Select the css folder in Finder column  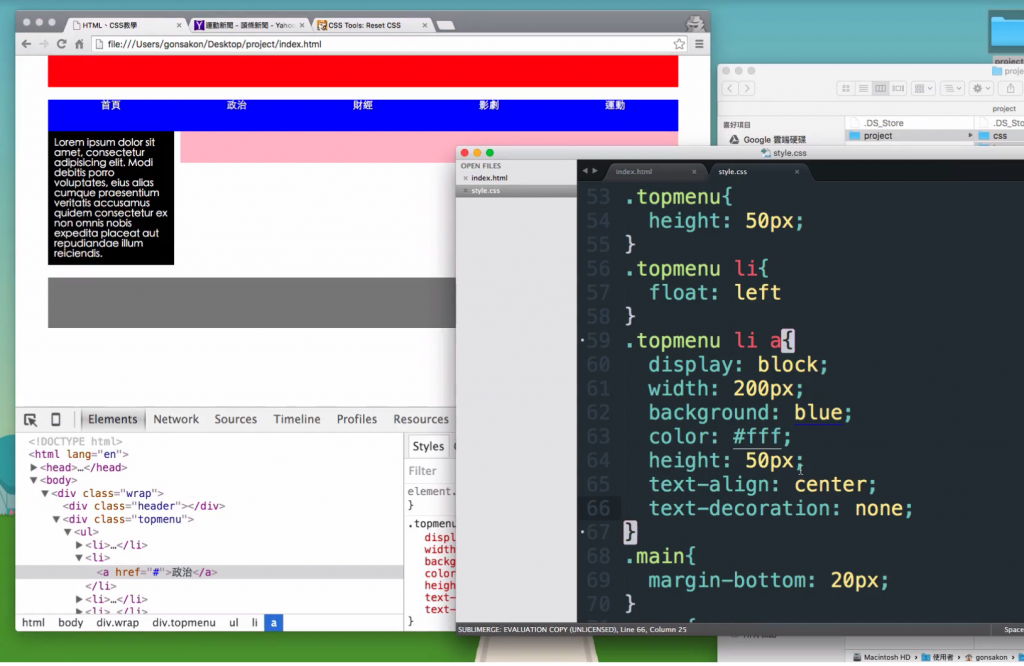coord(1000,136)
